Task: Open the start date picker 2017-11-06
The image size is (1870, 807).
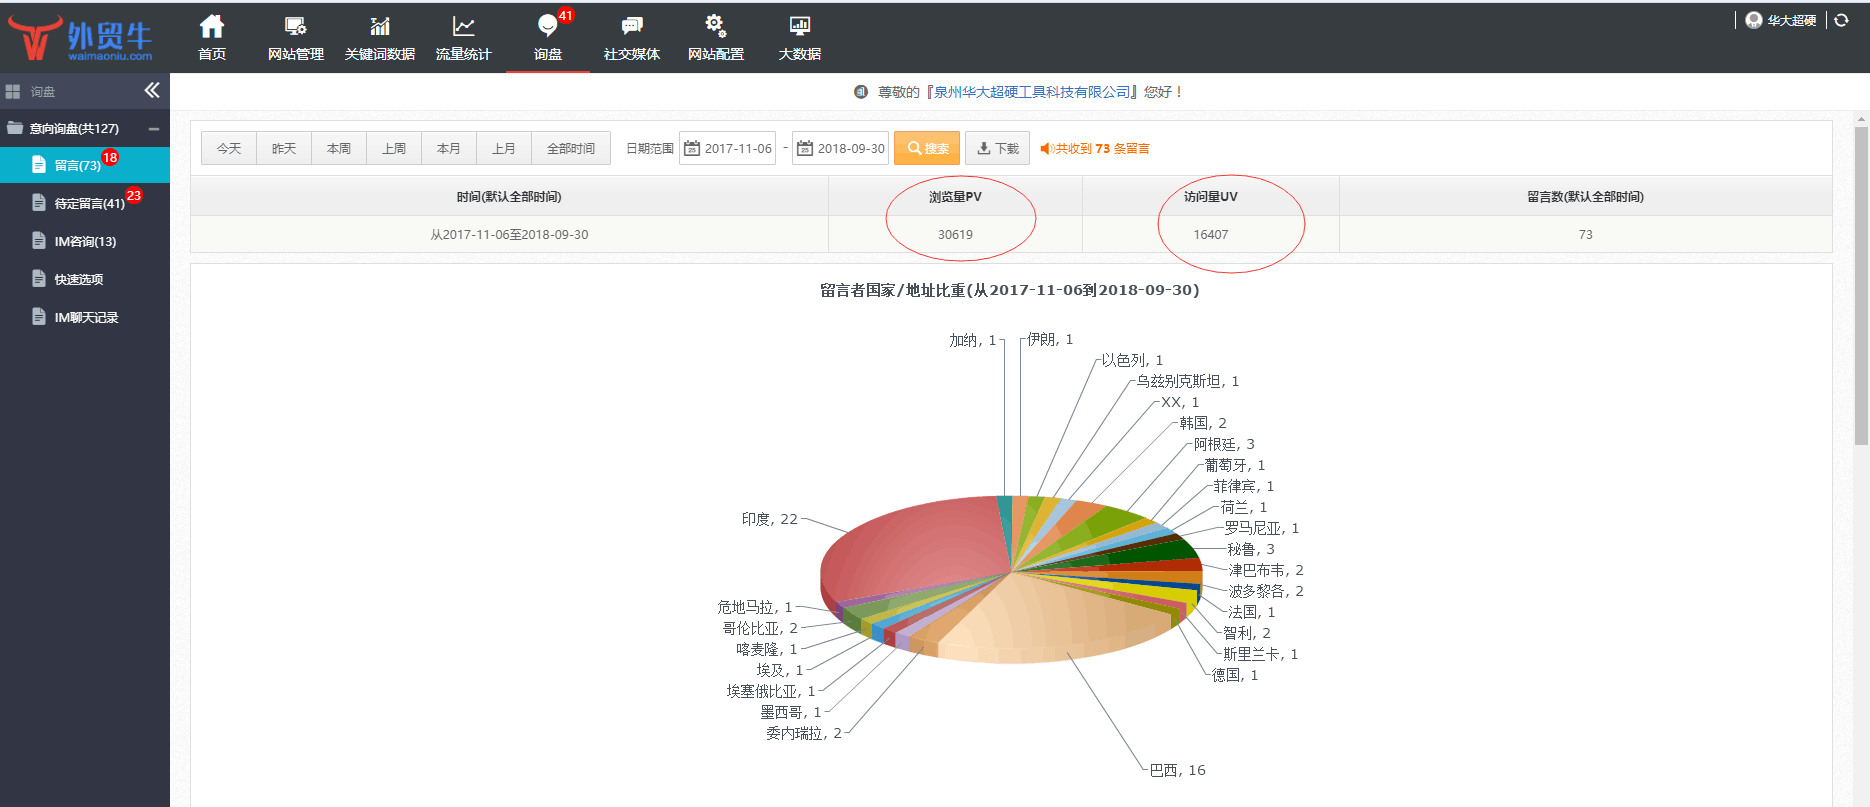Action: [x=728, y=148]
